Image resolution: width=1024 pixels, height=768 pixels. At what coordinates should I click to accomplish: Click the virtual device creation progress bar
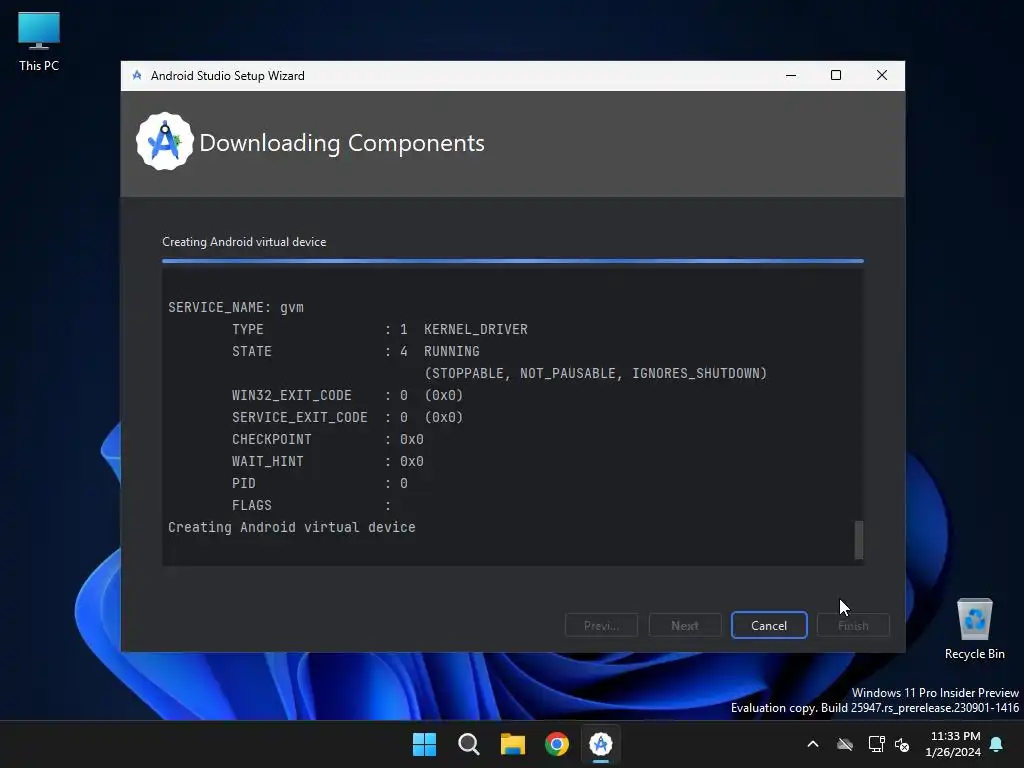click(513, 261)
